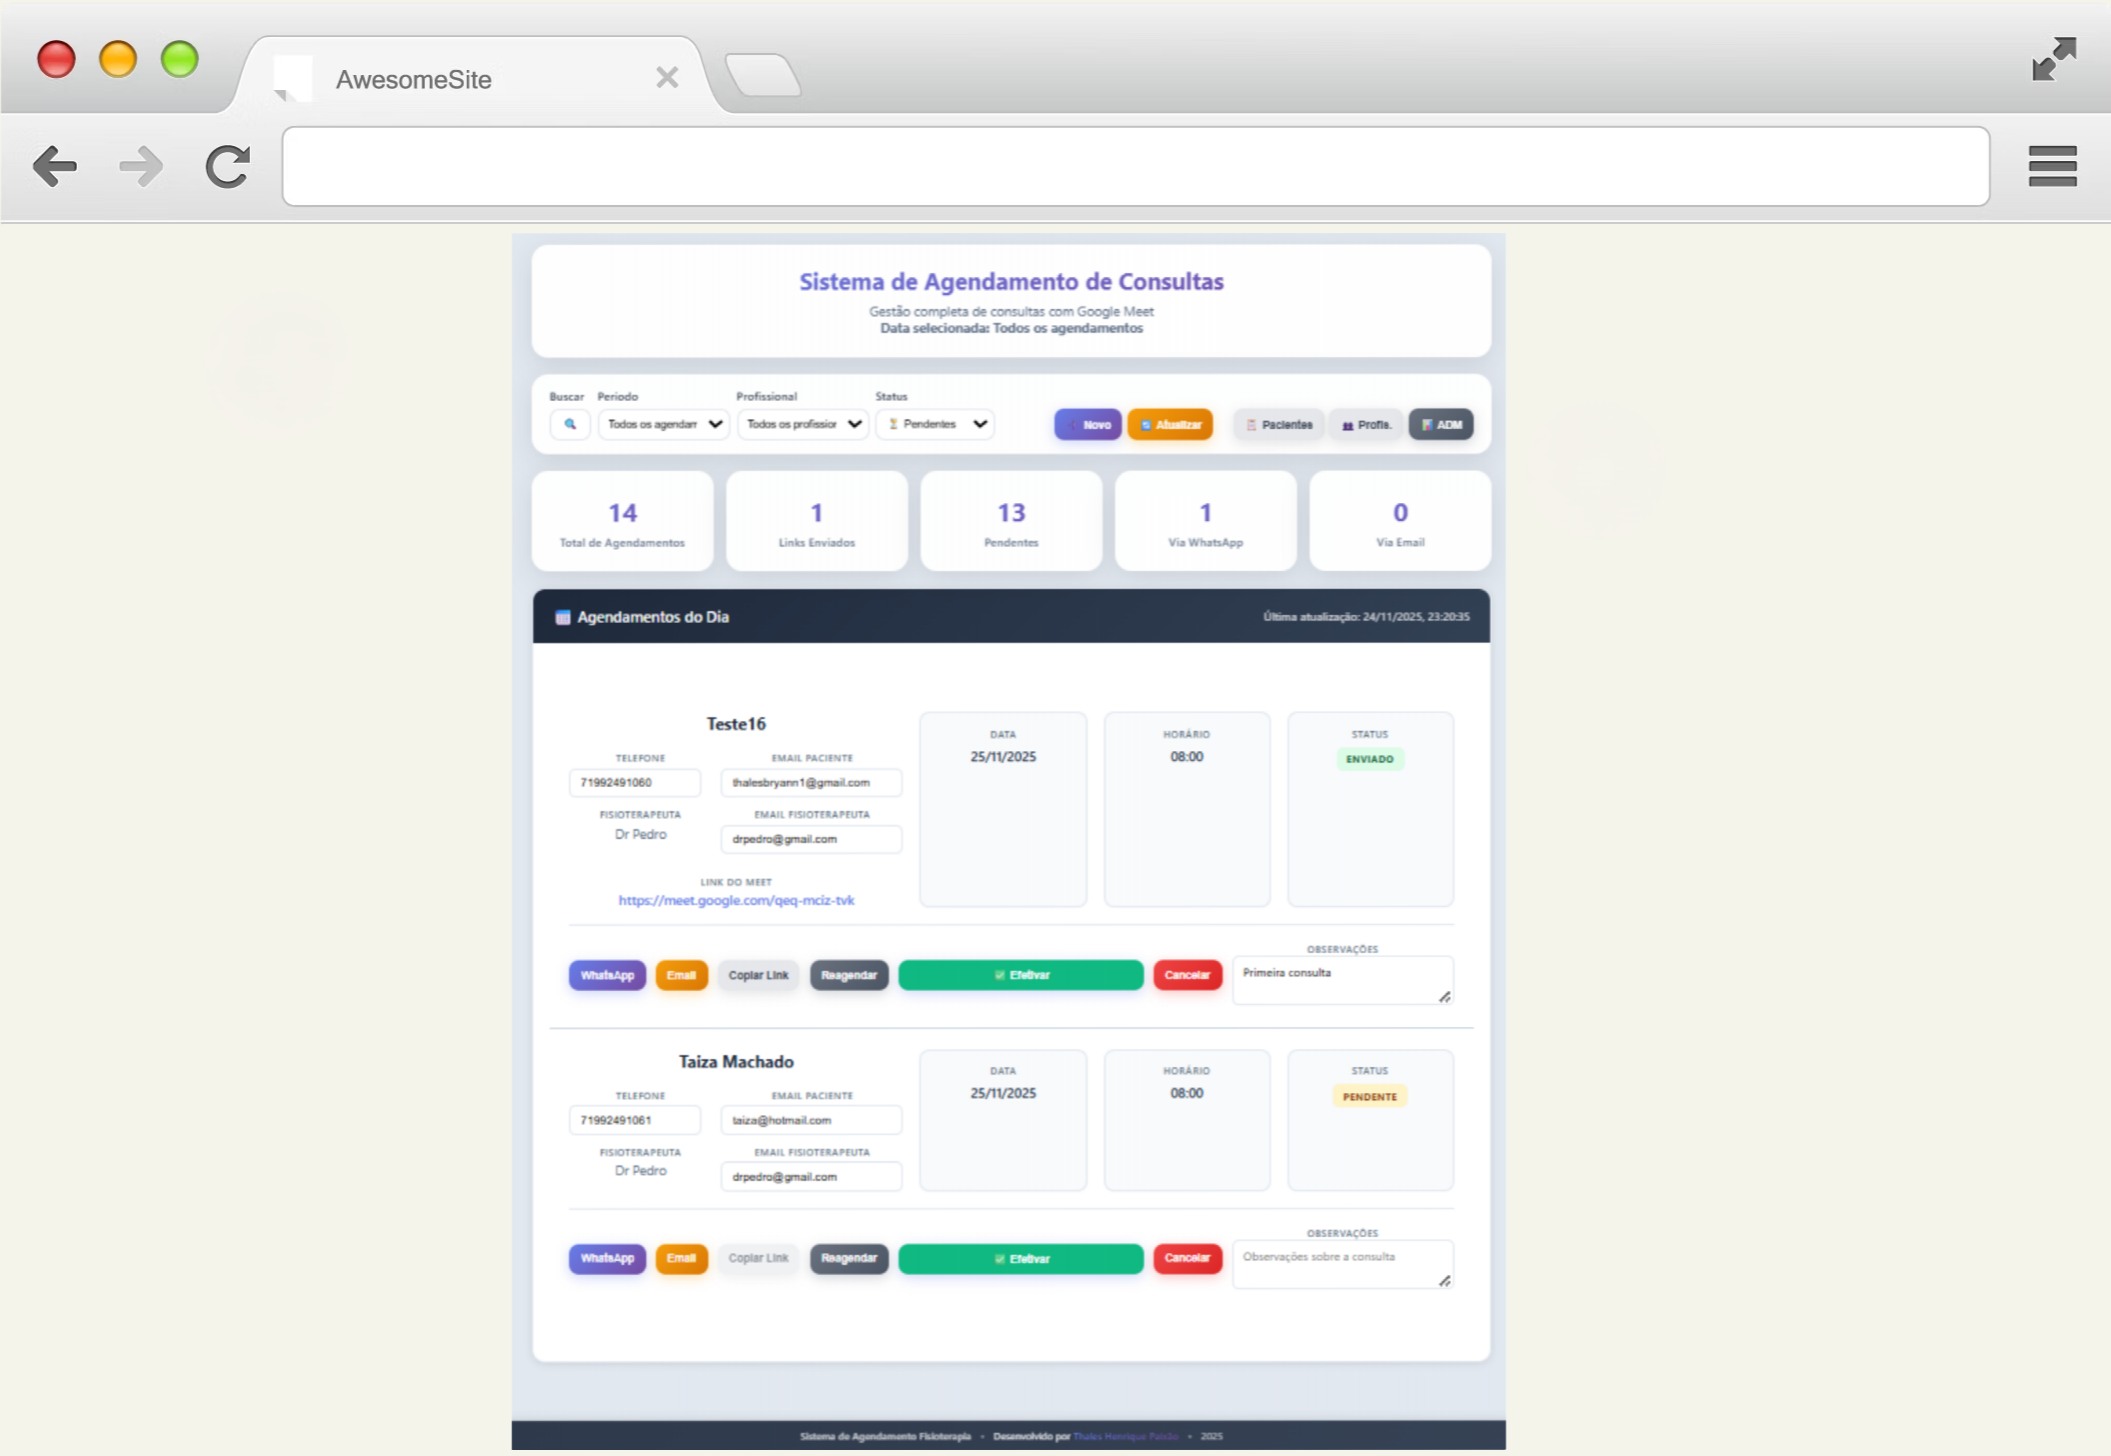
Task: Open a new browser tab
Action: (762, 76)
